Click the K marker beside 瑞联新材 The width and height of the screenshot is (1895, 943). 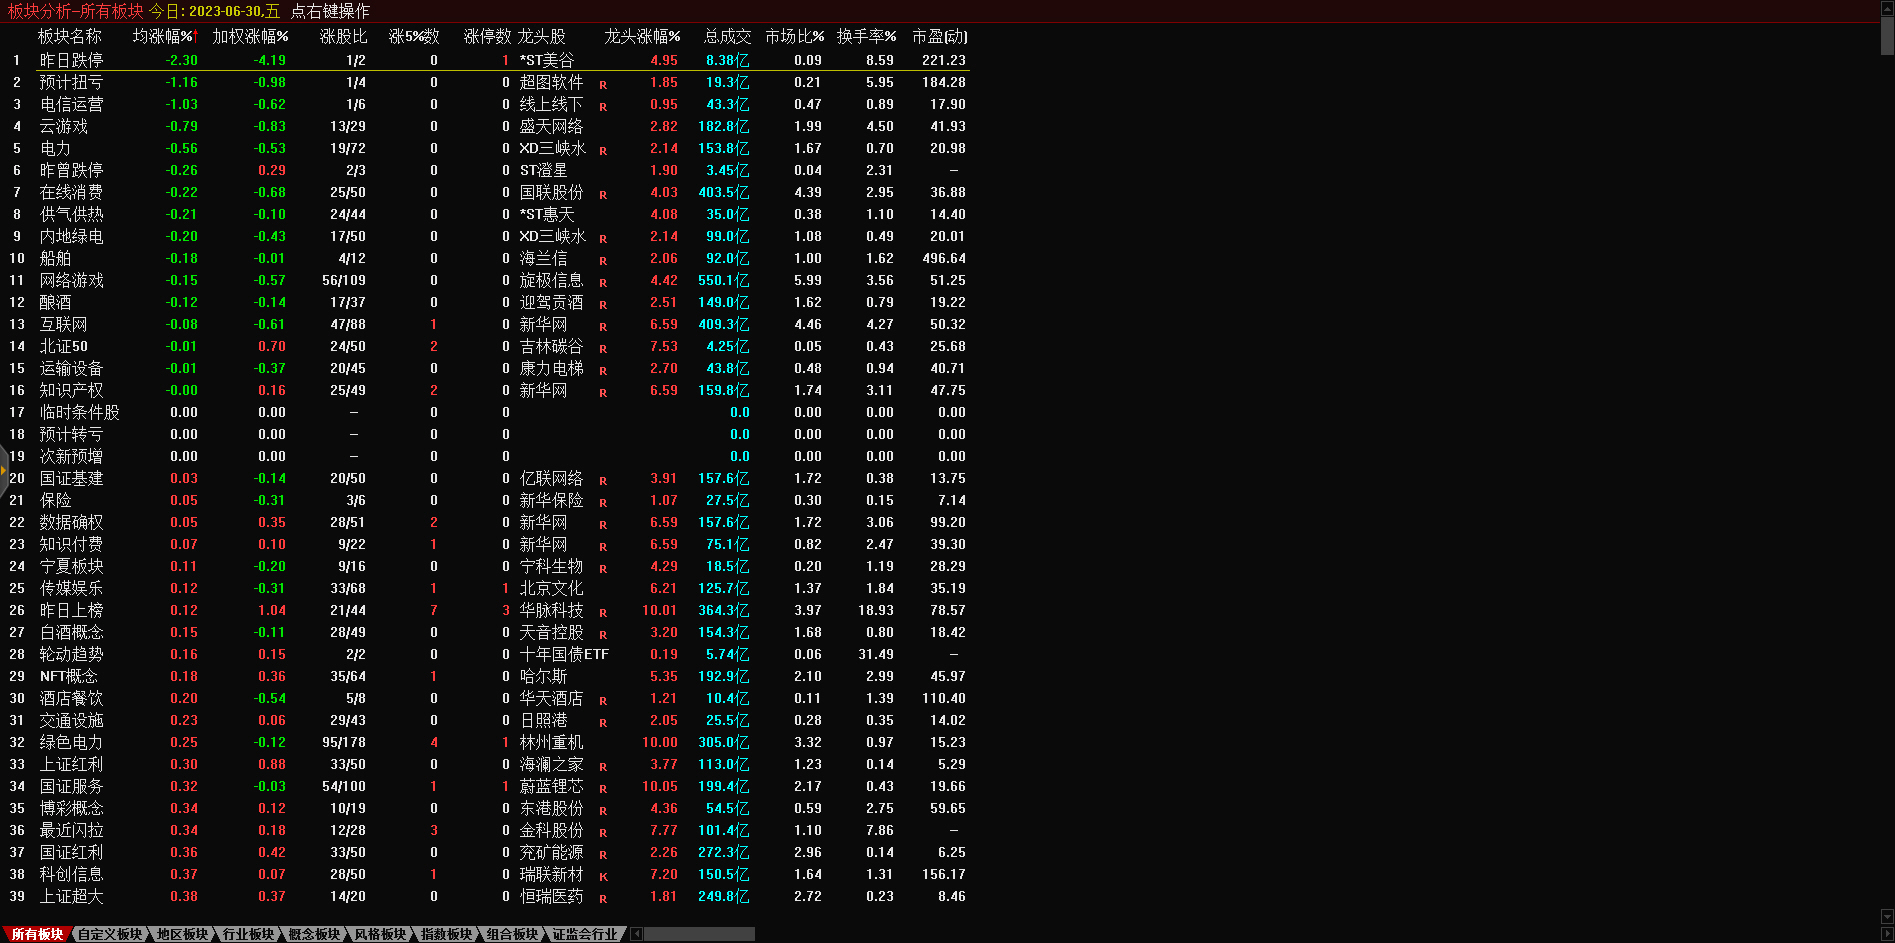[603, 876]
